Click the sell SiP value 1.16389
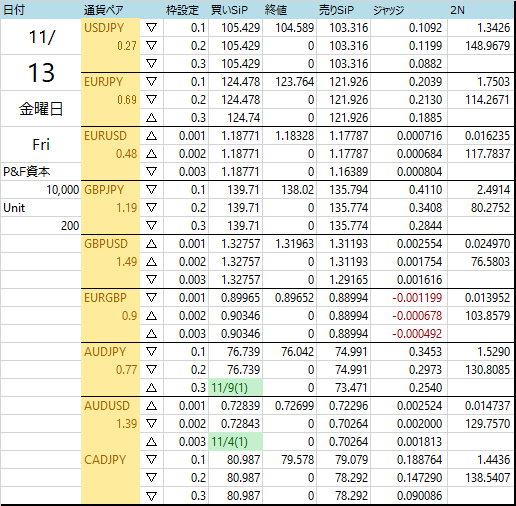The height and width of the screenshot is (506, 516). [349, 172]
